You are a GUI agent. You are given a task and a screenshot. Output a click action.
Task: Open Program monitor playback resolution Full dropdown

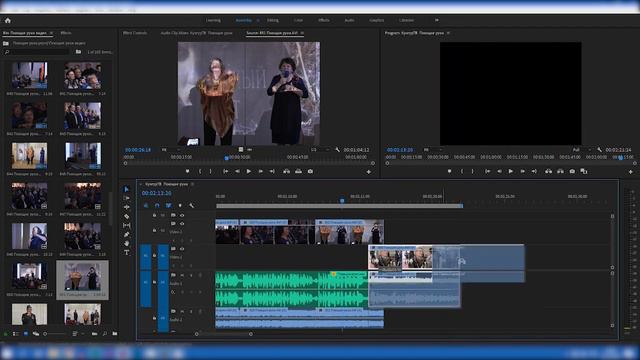coord(581,150)
